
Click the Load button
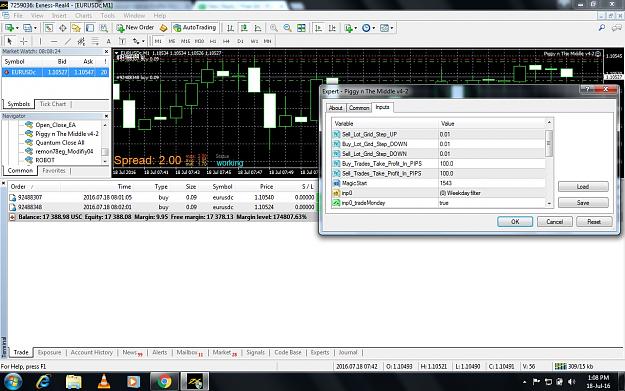tap(583, 187)
